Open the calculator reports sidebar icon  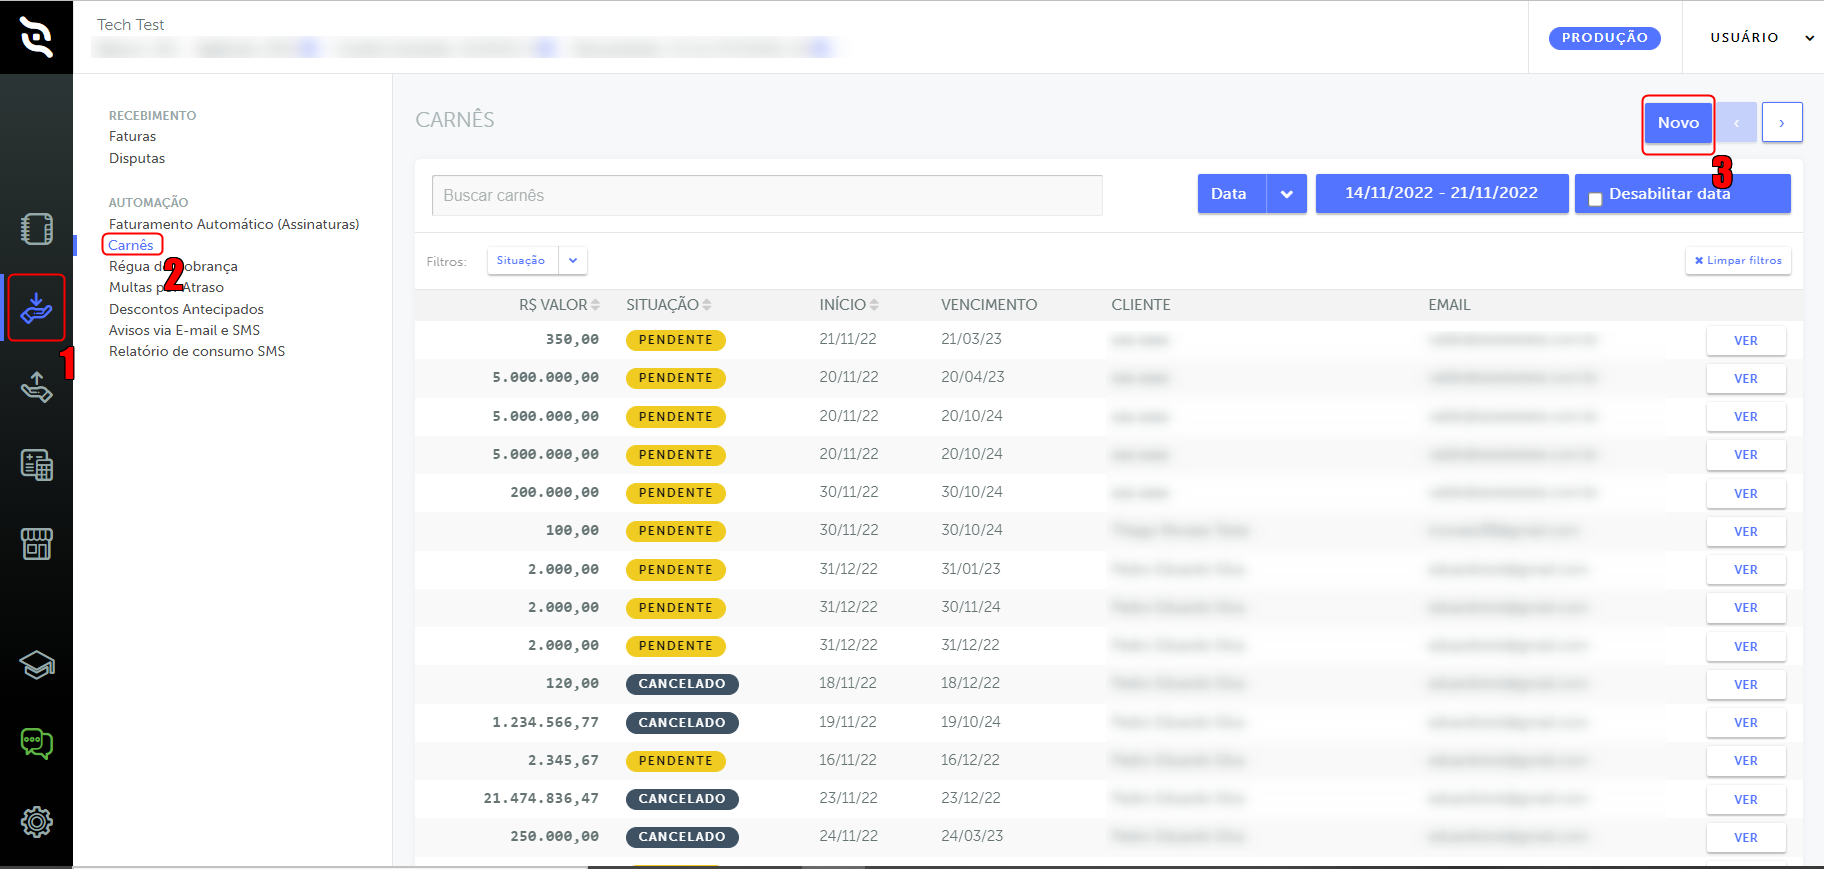pyautogui.click(x=37, y=465)
